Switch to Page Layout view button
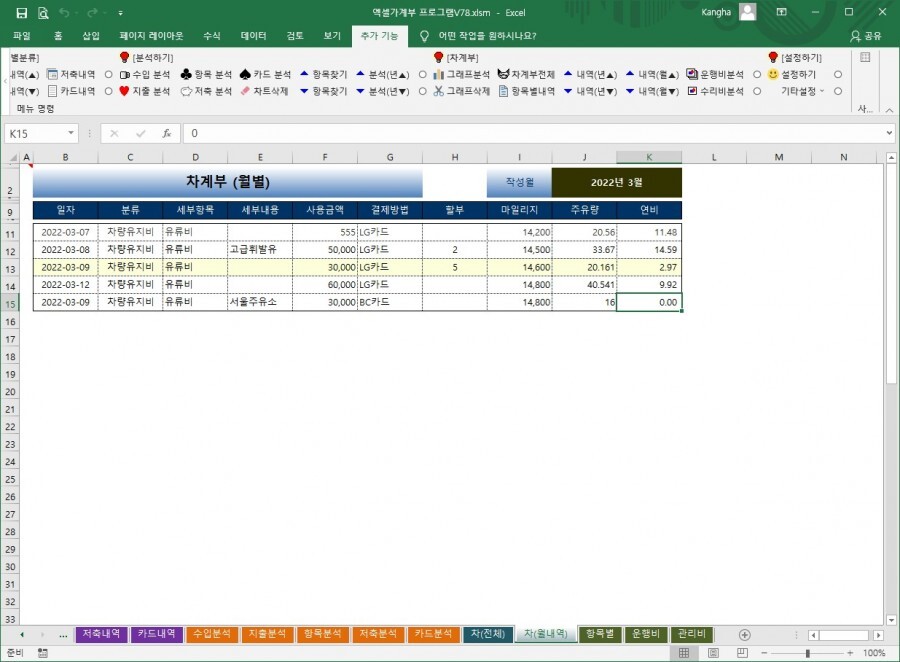Image resolution: width=900 pixels, height=662 pixels. click(713, 653)
